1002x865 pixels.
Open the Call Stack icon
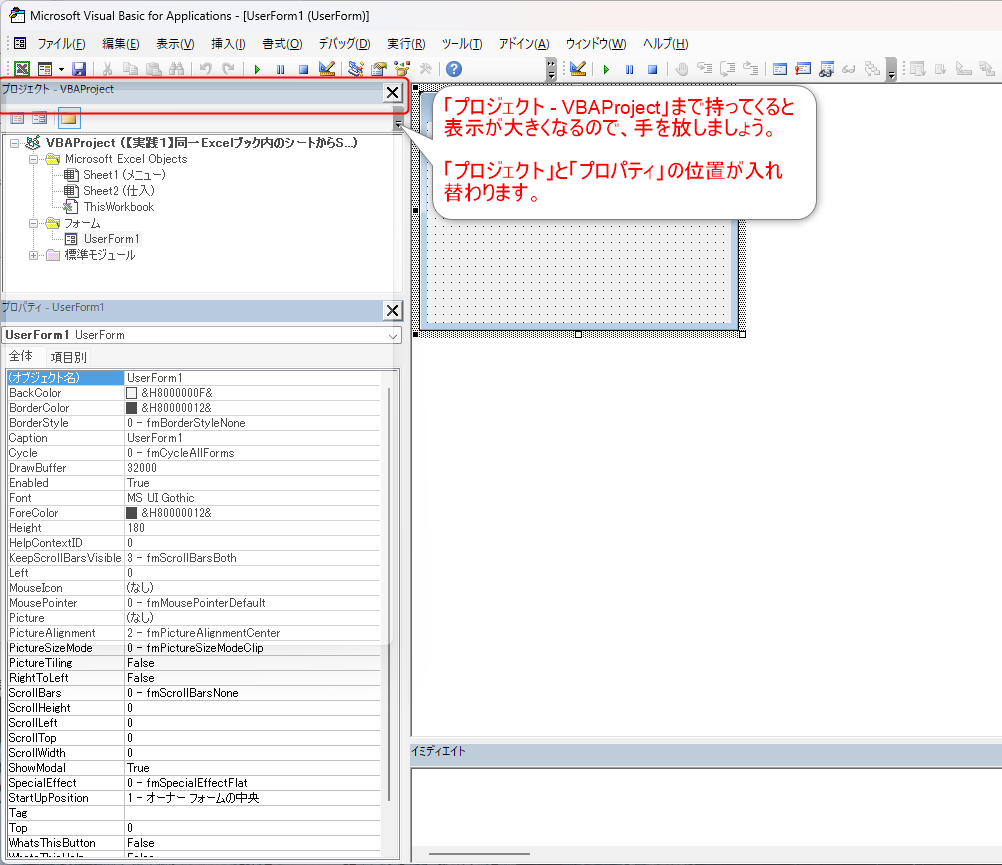click(x=872, y=69)
